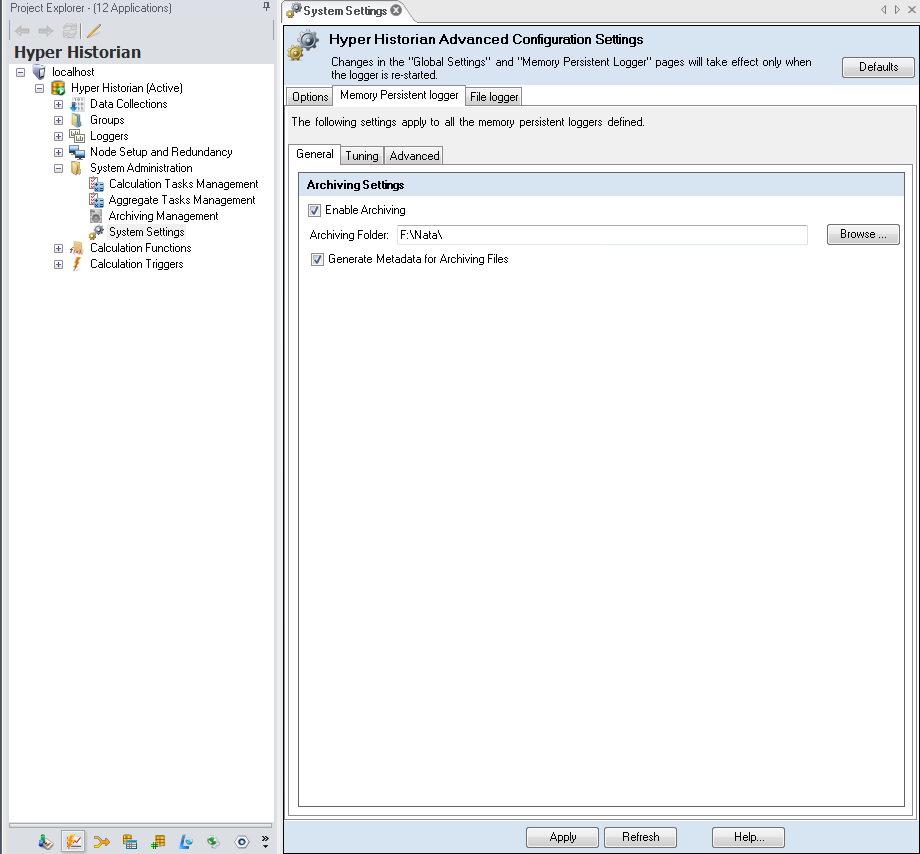
Task: Click the pencil edit icon in Project Explorer toolbar
Action: click(x=94, y=31)
